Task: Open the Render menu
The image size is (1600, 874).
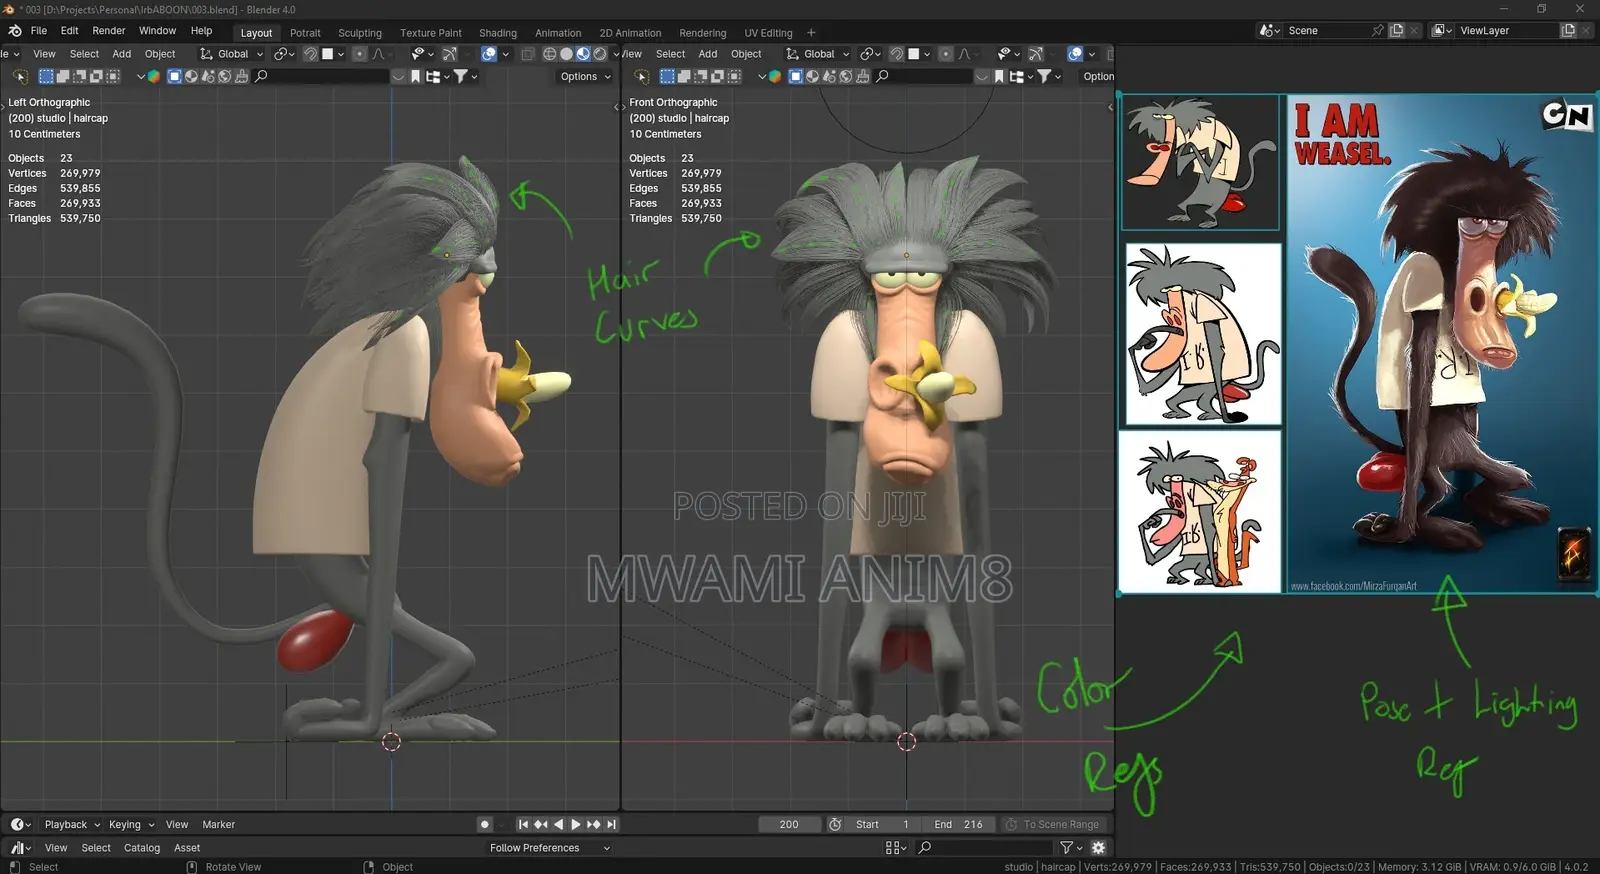Action: 109,31
